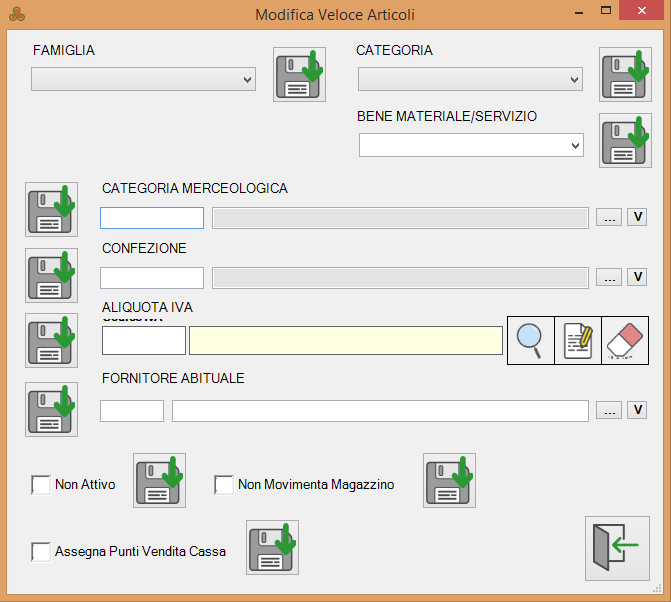Open the BENE MATERIALE/SERVIZIO combo box

tap(470, 145)
